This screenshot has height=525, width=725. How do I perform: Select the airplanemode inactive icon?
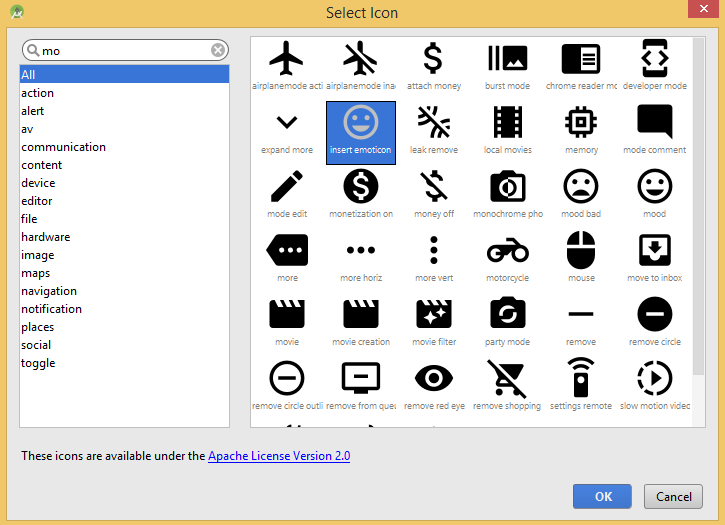tap(360, 58)
